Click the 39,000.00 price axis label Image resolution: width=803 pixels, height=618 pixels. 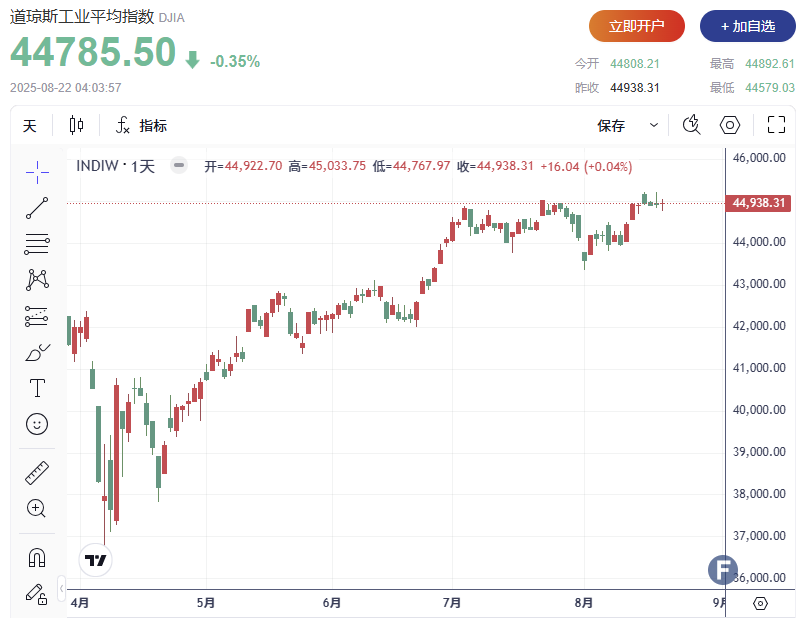(759, 452)
